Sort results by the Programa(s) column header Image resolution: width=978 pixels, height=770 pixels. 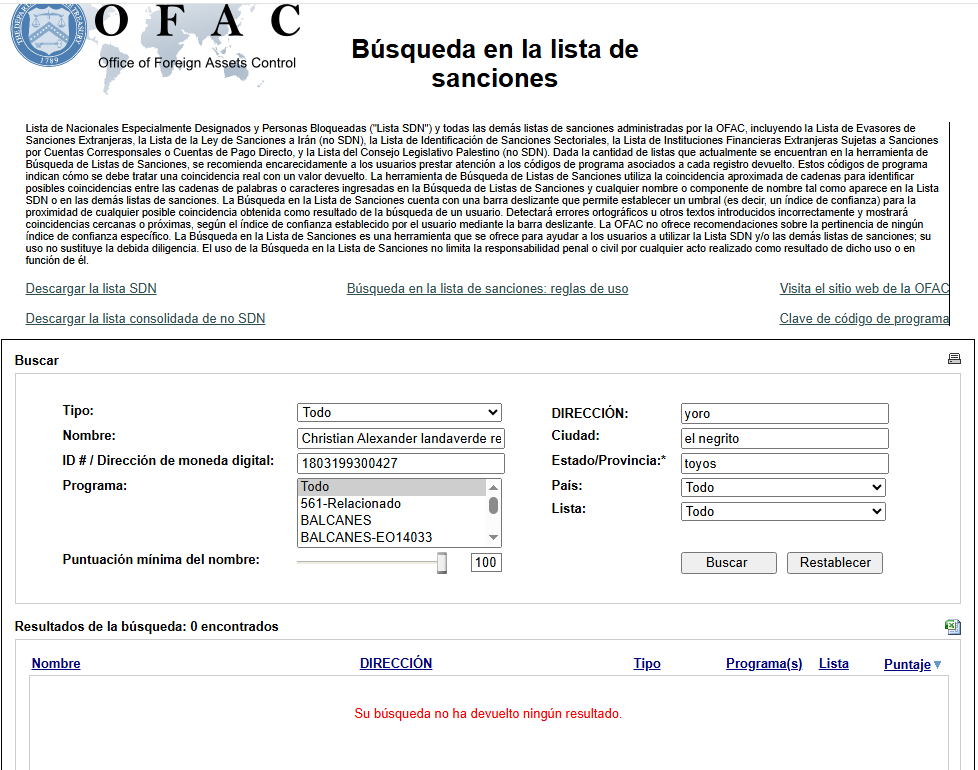pos(764,664)
